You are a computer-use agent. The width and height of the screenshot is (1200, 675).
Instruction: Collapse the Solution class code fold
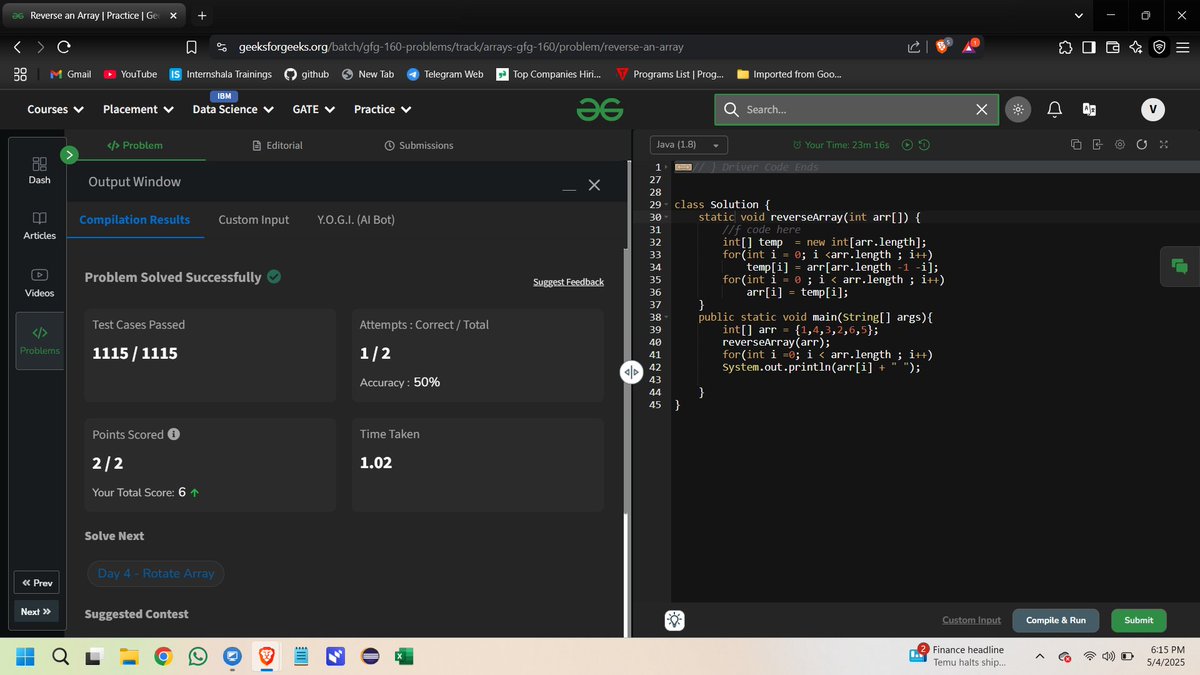coord(664,204)
